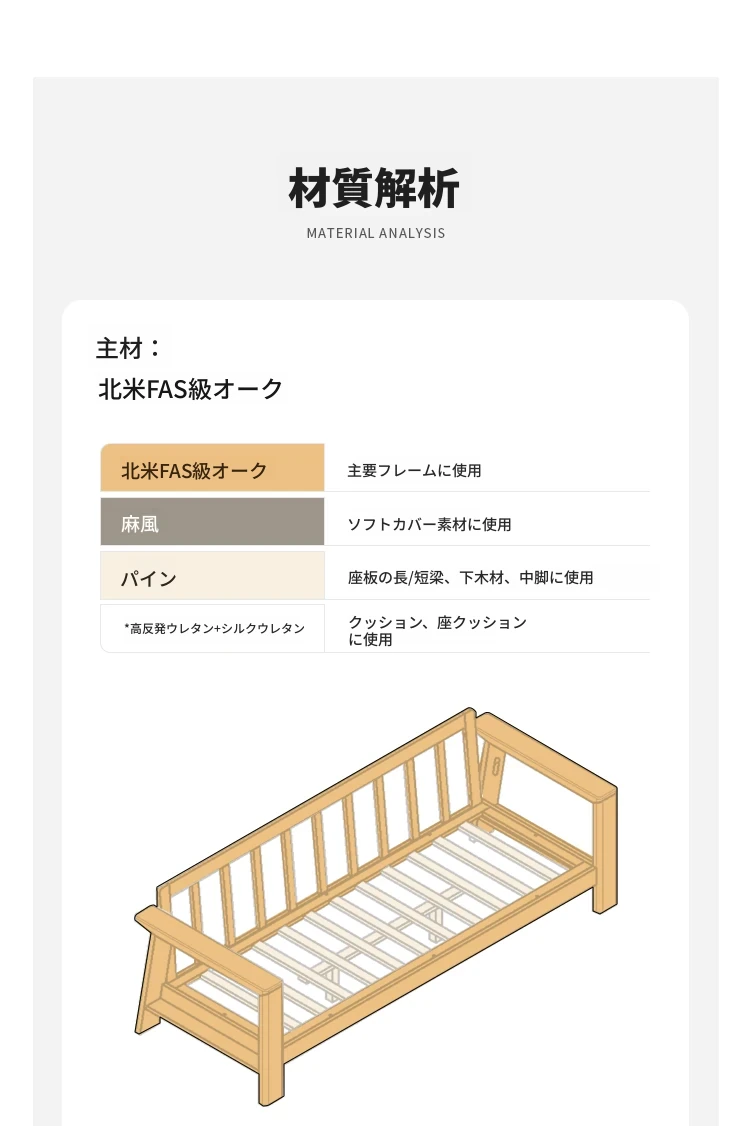
Task: Select the 主材： label
Action: coord(129,348)
